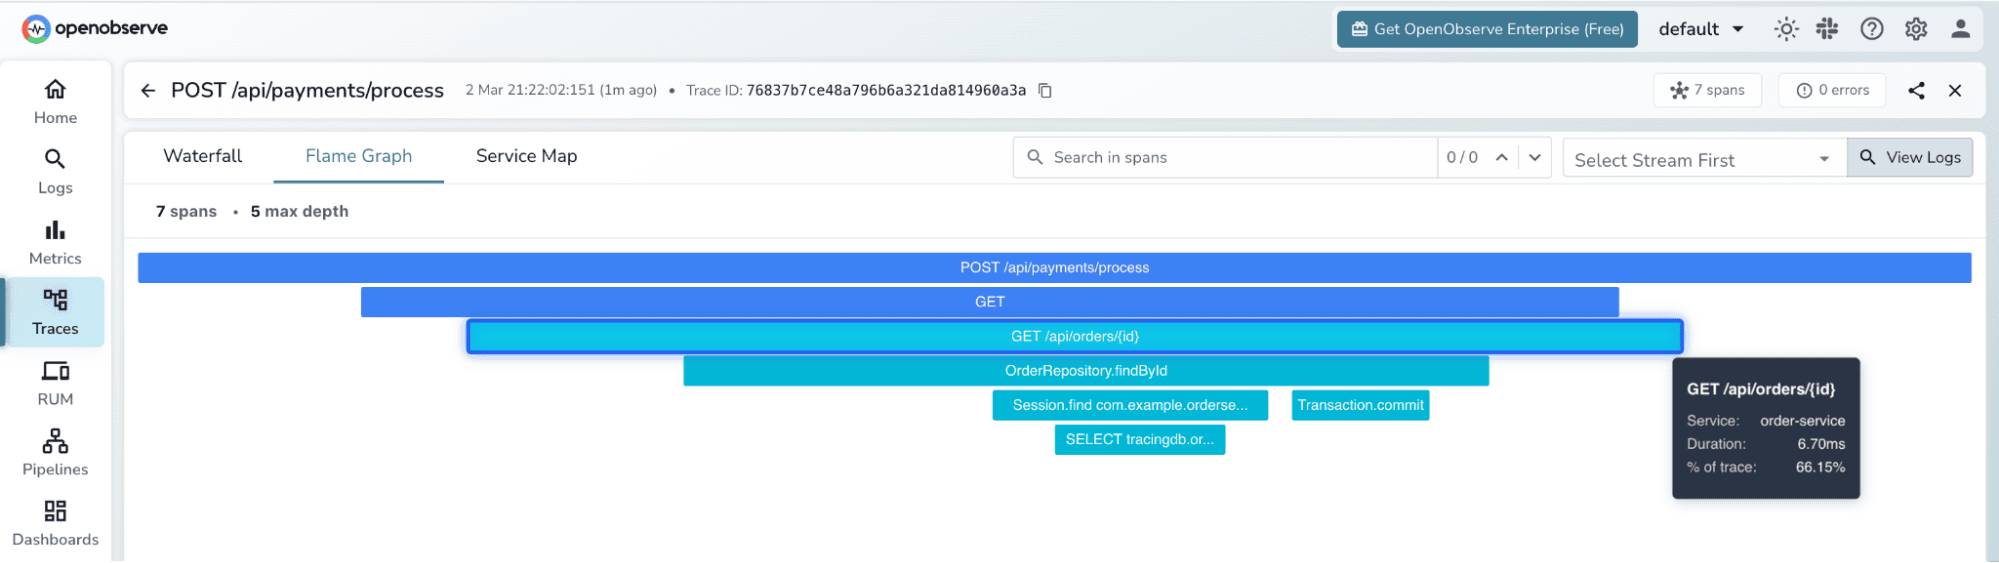Select the OrderRepository.findById span bar
This screenshot has height=563, width=1999.
(x=1085, y=371)
